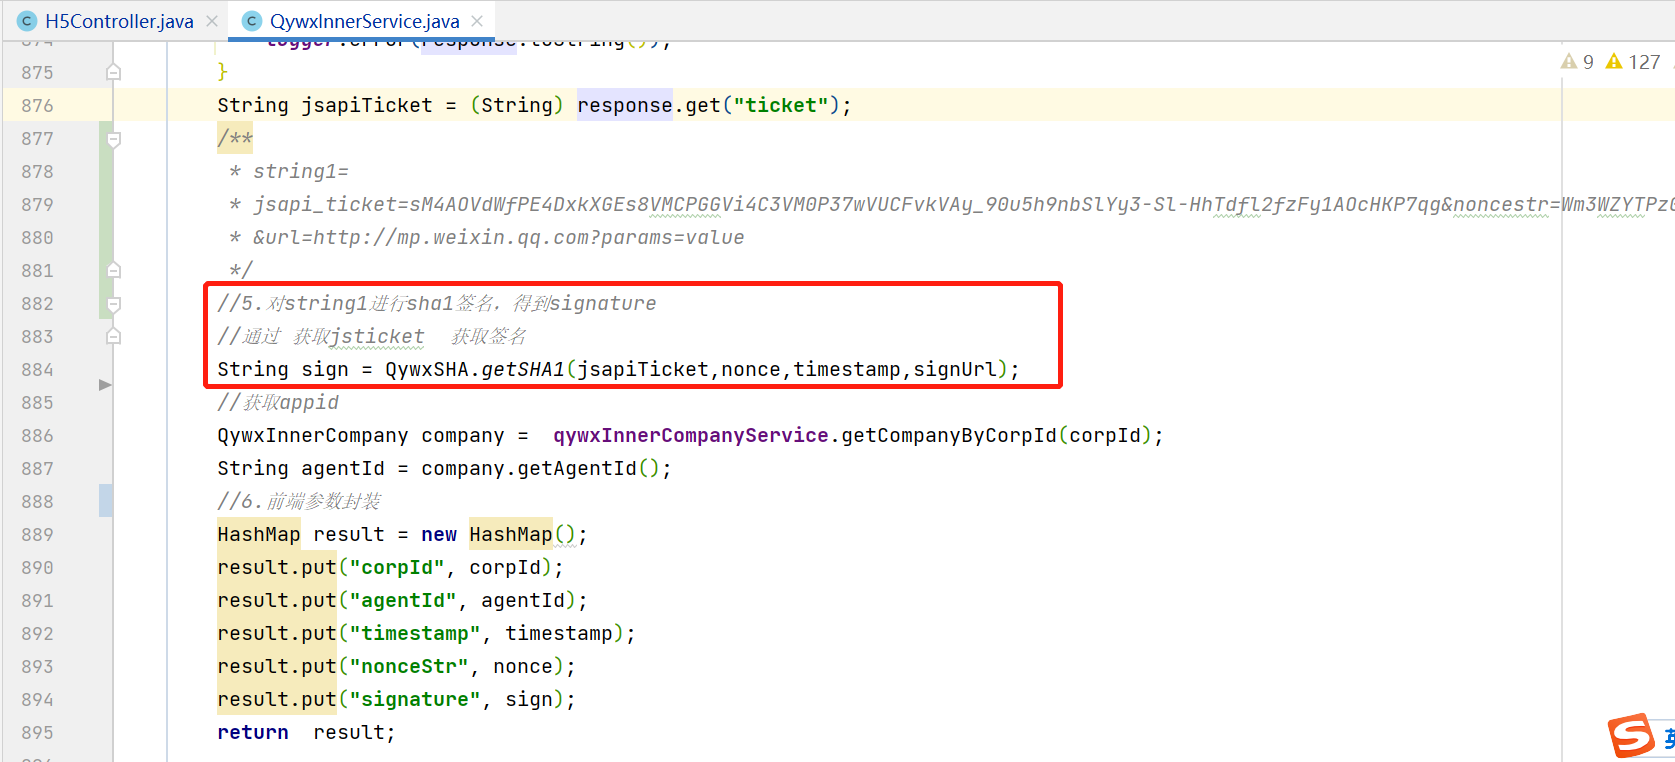
Task: Click line number 889 in the gutter
Action: tap(37, 534)
